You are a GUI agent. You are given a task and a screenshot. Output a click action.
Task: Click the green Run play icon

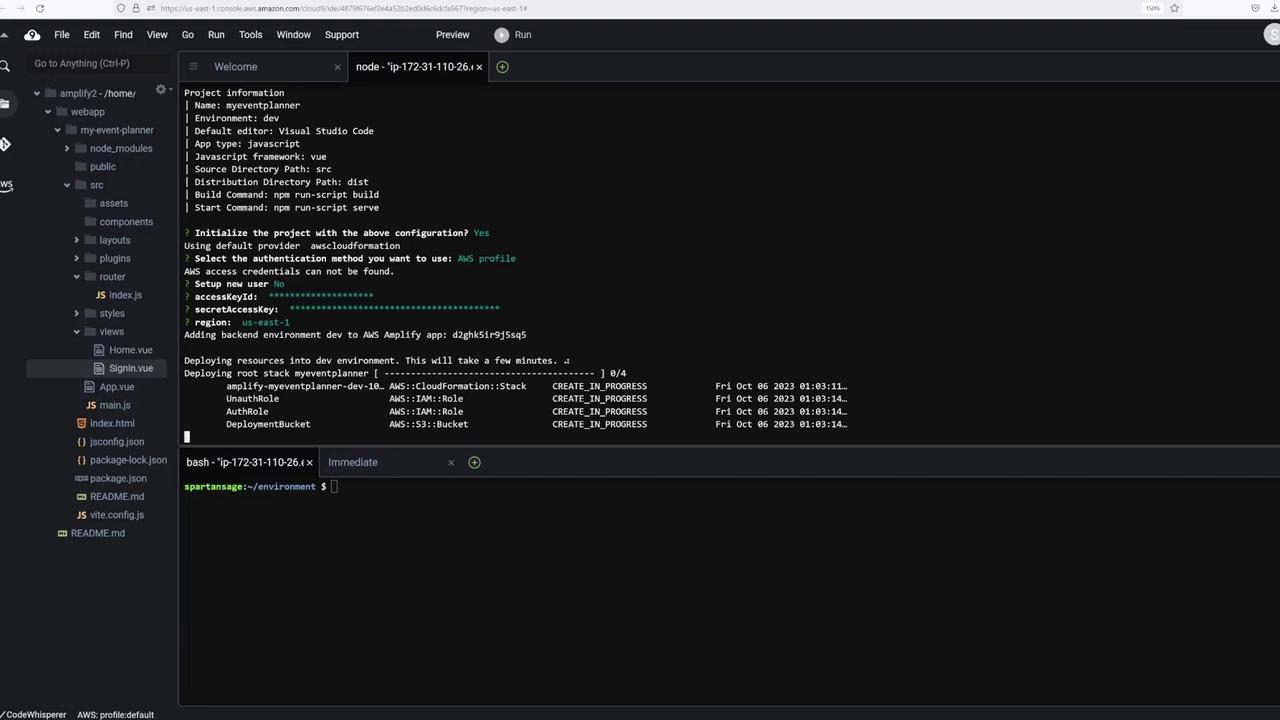pyautogui.click(x=501, y=35)
